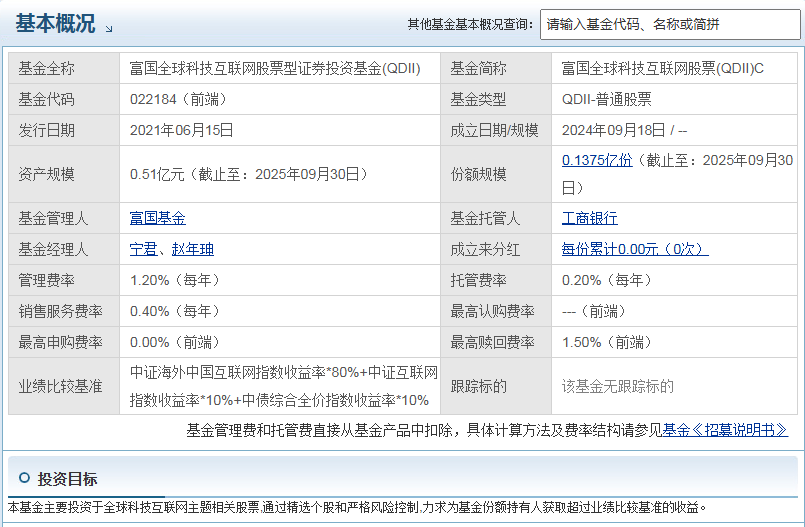Open the 0.1375亿份 share scale link
Image resolution: width=805 pixels, height=527 pixels.
597,160
